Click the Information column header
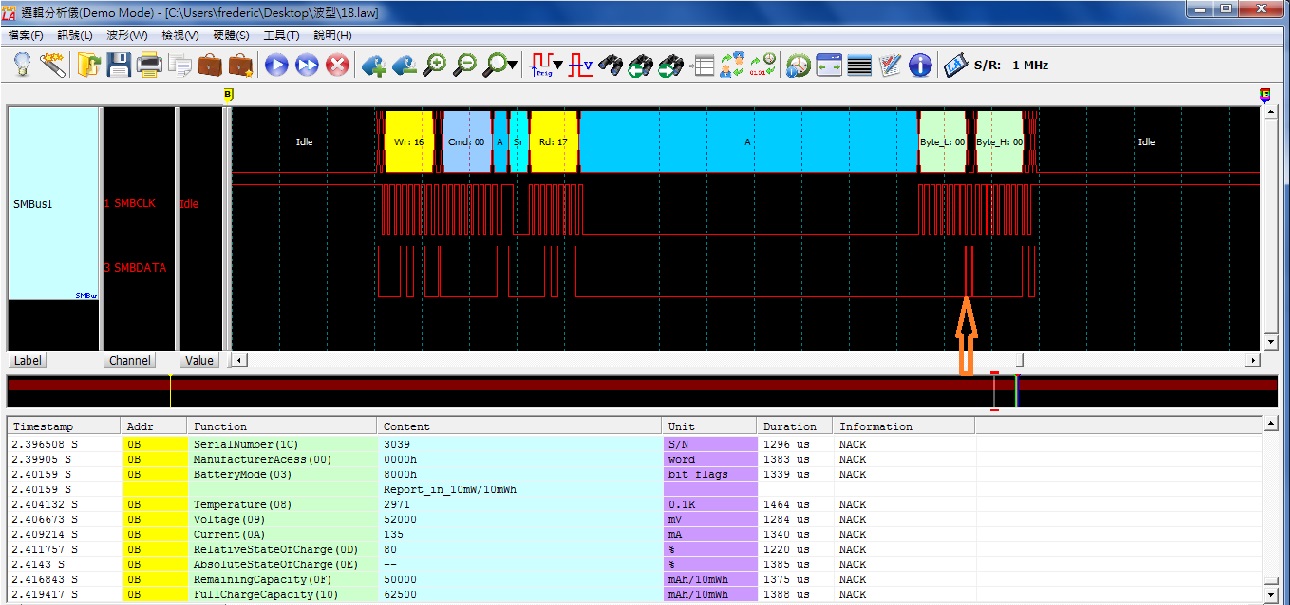Image resolution: width=1290 pixels, height=605 pixels. 904,426
